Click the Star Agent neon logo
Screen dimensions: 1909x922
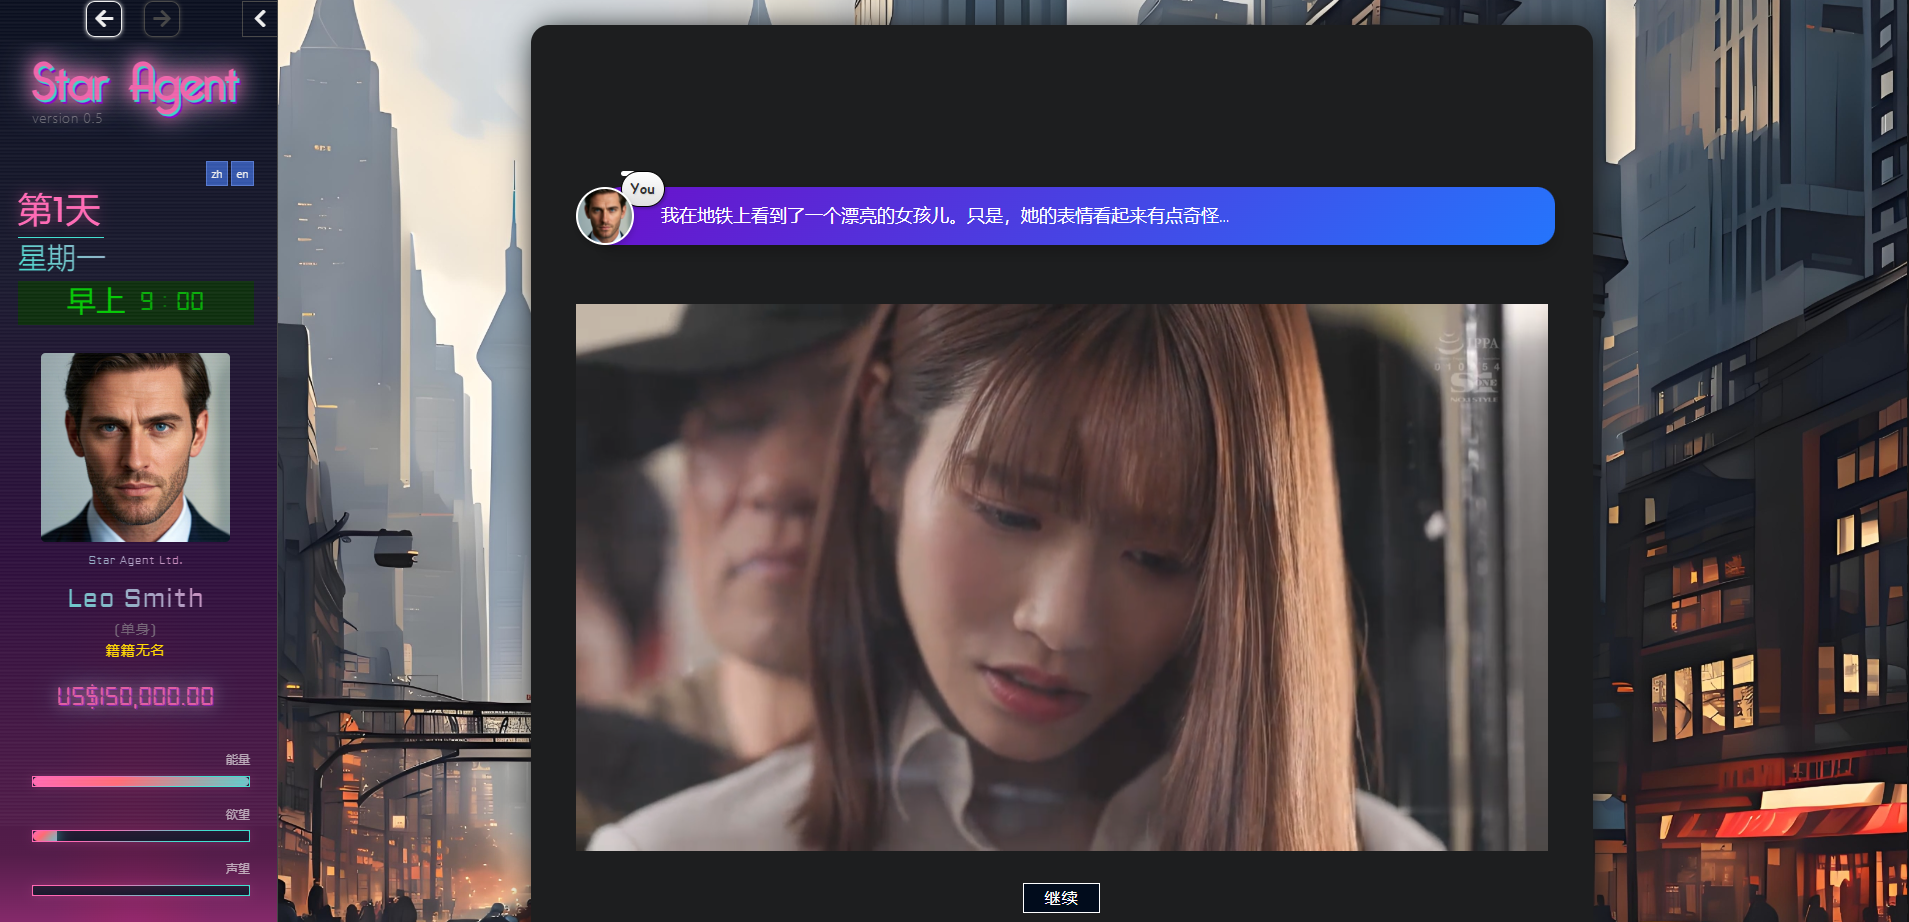[135, 86]
